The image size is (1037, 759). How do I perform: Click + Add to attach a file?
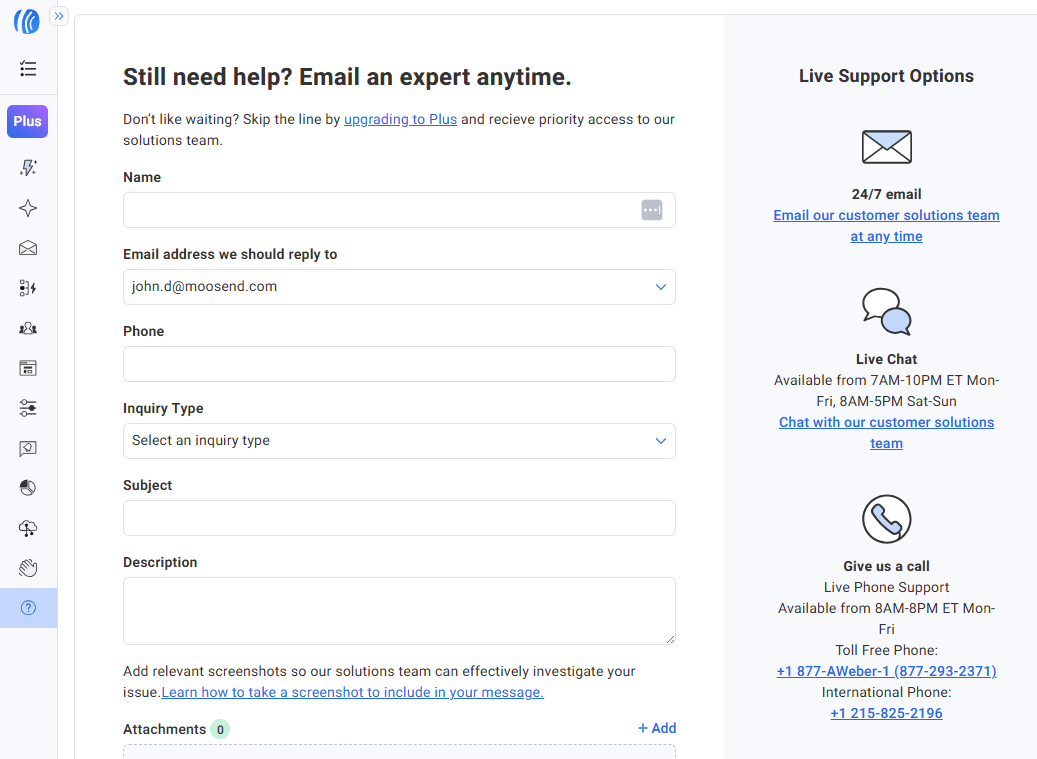coord(657,728)
